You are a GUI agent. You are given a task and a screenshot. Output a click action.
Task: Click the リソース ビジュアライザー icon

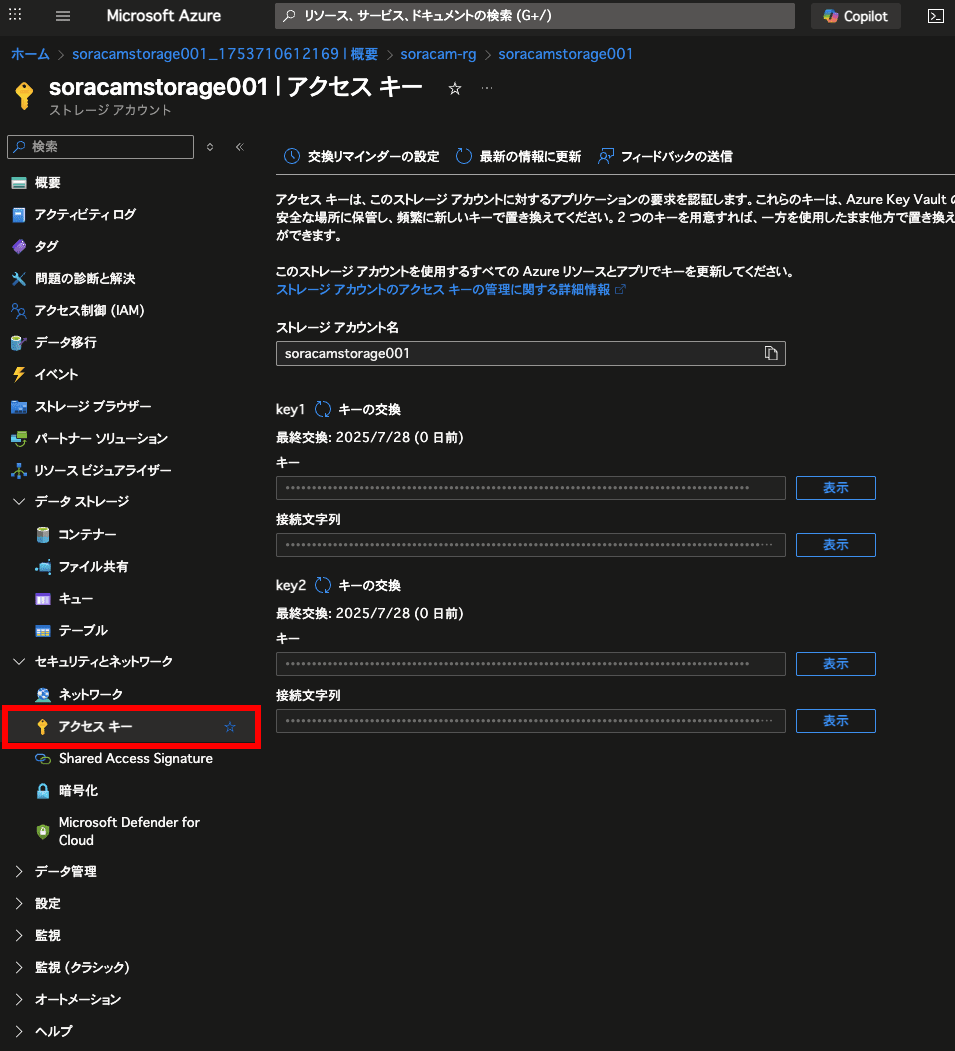pyautogui.click(x=19, y=471)
